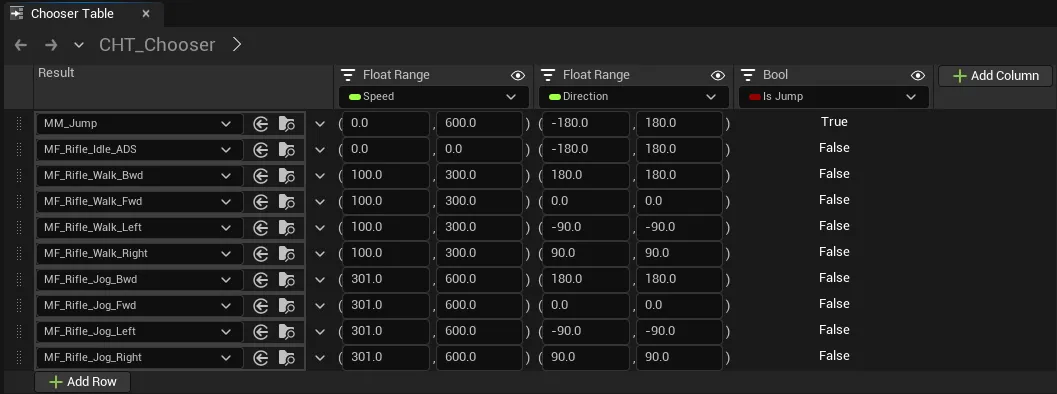Use selected asset for MF_Rifle_Walk_Fwd row
Screen dimensions: 1057x394
pyautogui.click(x=261, y=202)
